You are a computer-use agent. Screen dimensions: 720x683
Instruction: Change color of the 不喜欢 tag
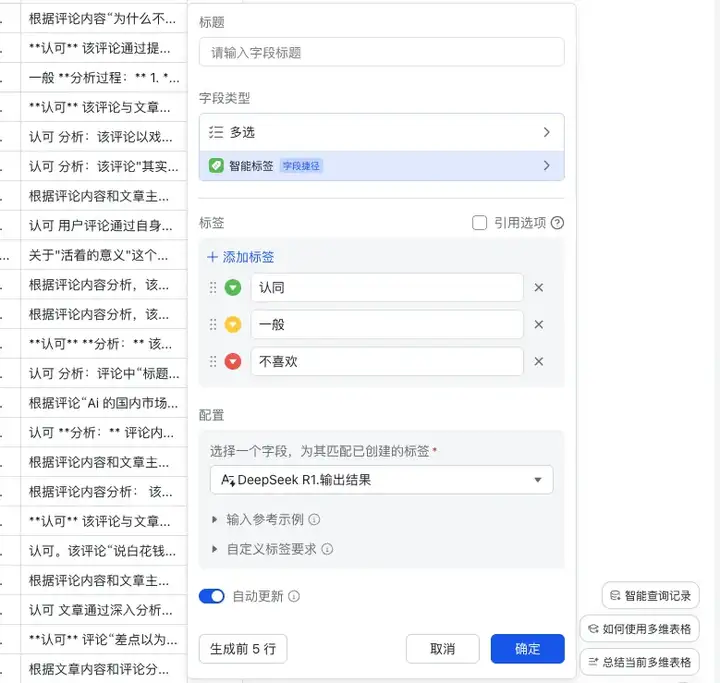[233, 361]
